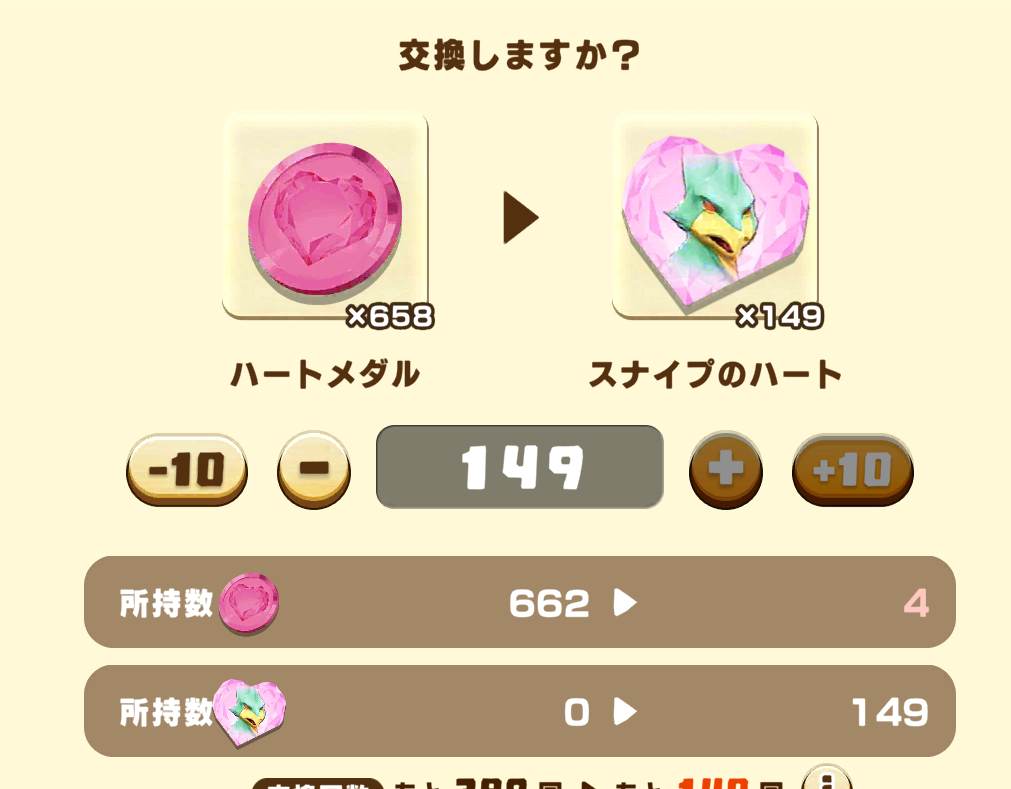Select the quantity field showing 149
Viewport: 1011px width, 789px height.
520,467
